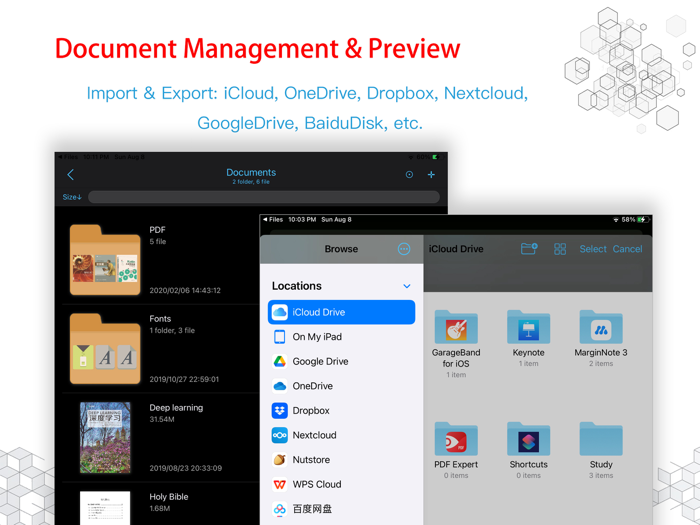Viewport: 700px width, 525px height.
Task: Click the Google Drive triangle icon
Action: pyautogui.click(x=279, y=361)
